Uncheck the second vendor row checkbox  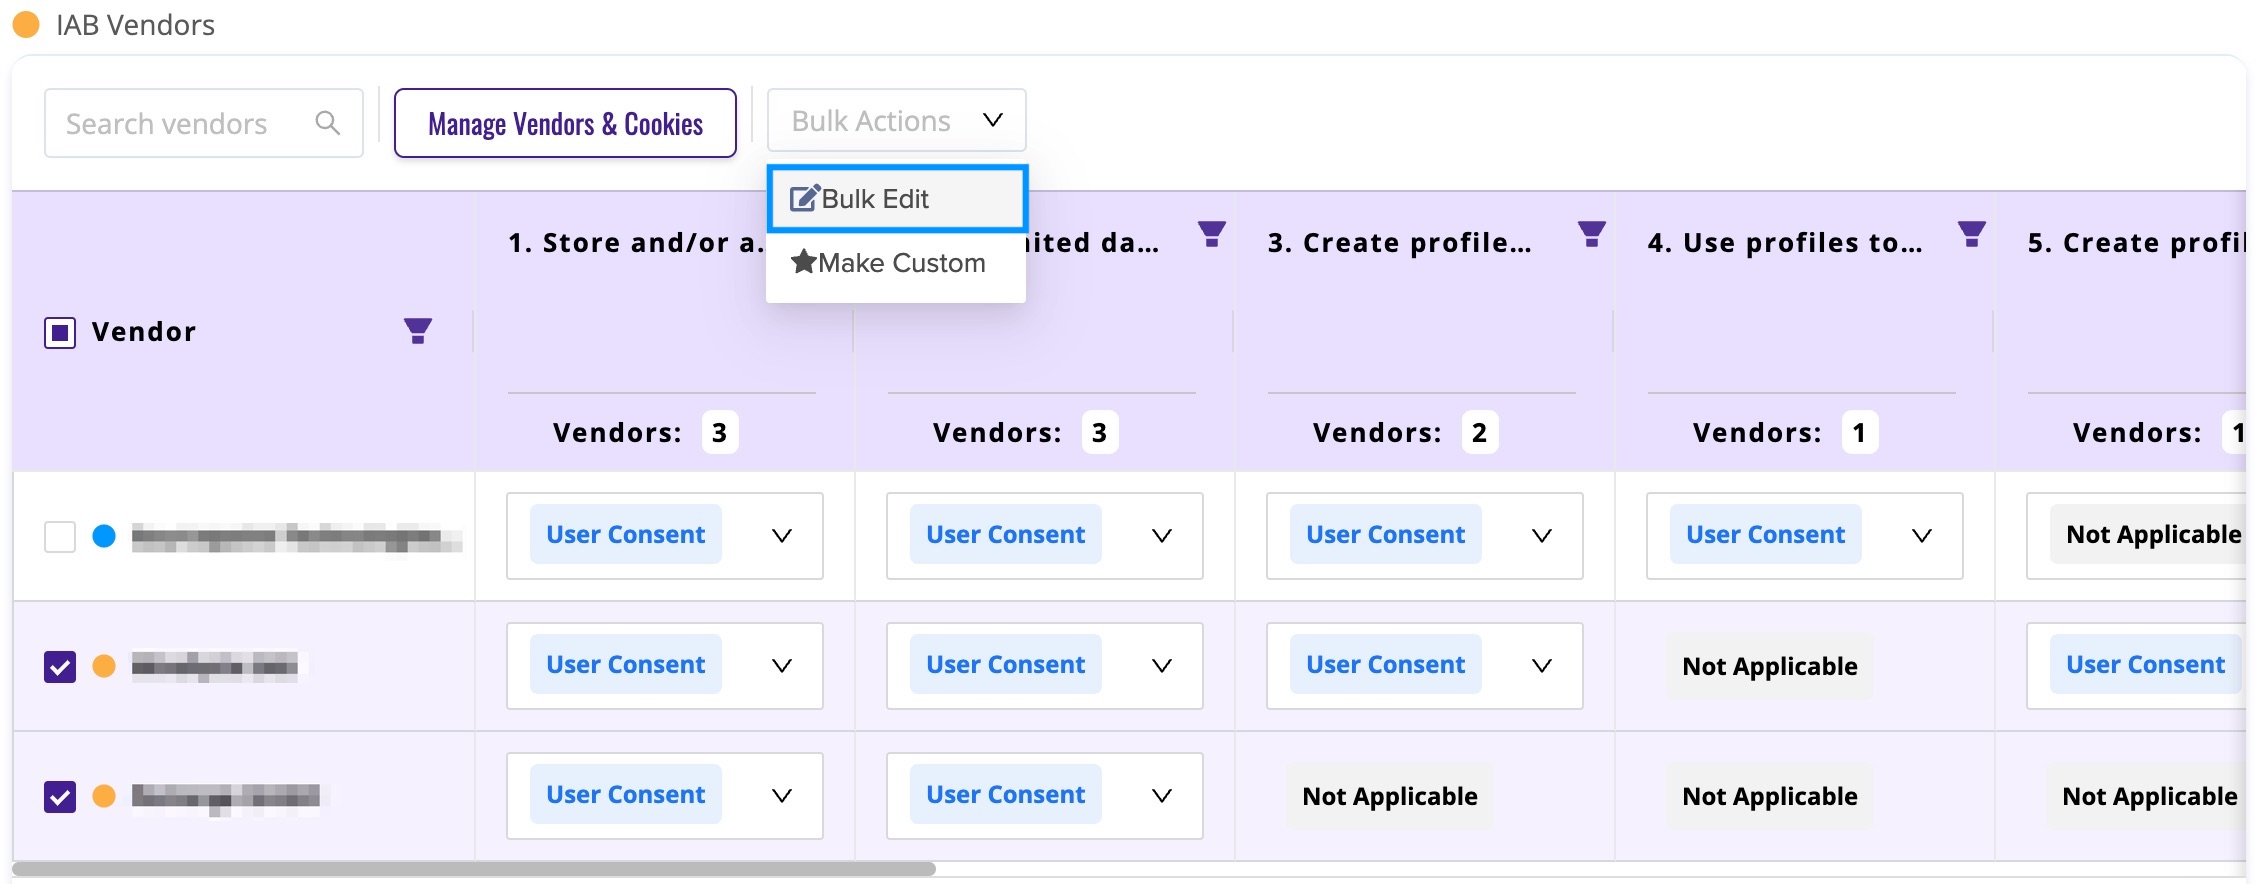[x=60, y=666]
